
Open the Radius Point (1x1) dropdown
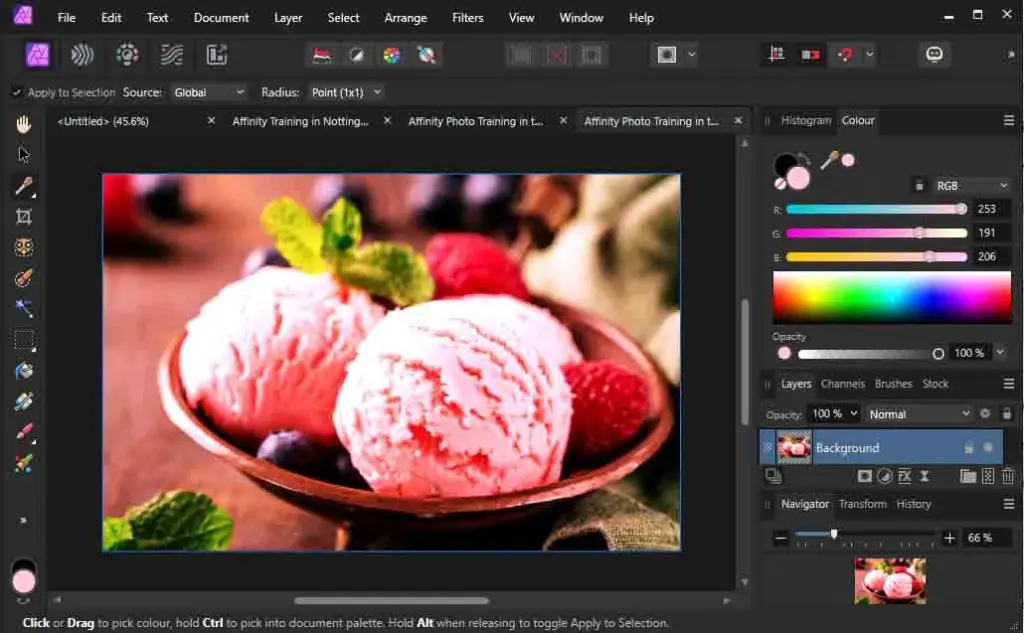pos(346,93)
